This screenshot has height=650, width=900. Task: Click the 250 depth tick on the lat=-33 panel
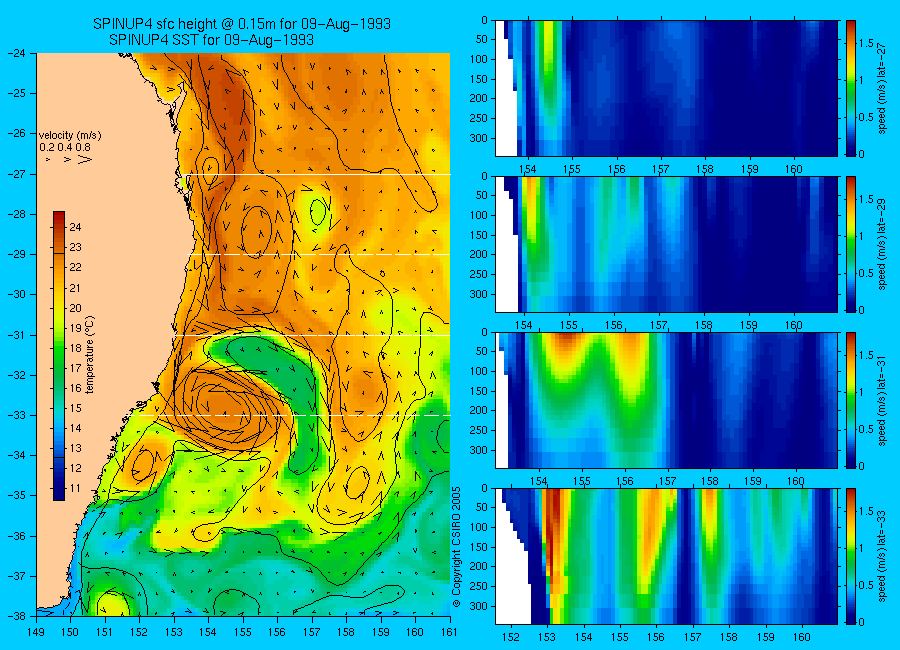coord(479,586)
